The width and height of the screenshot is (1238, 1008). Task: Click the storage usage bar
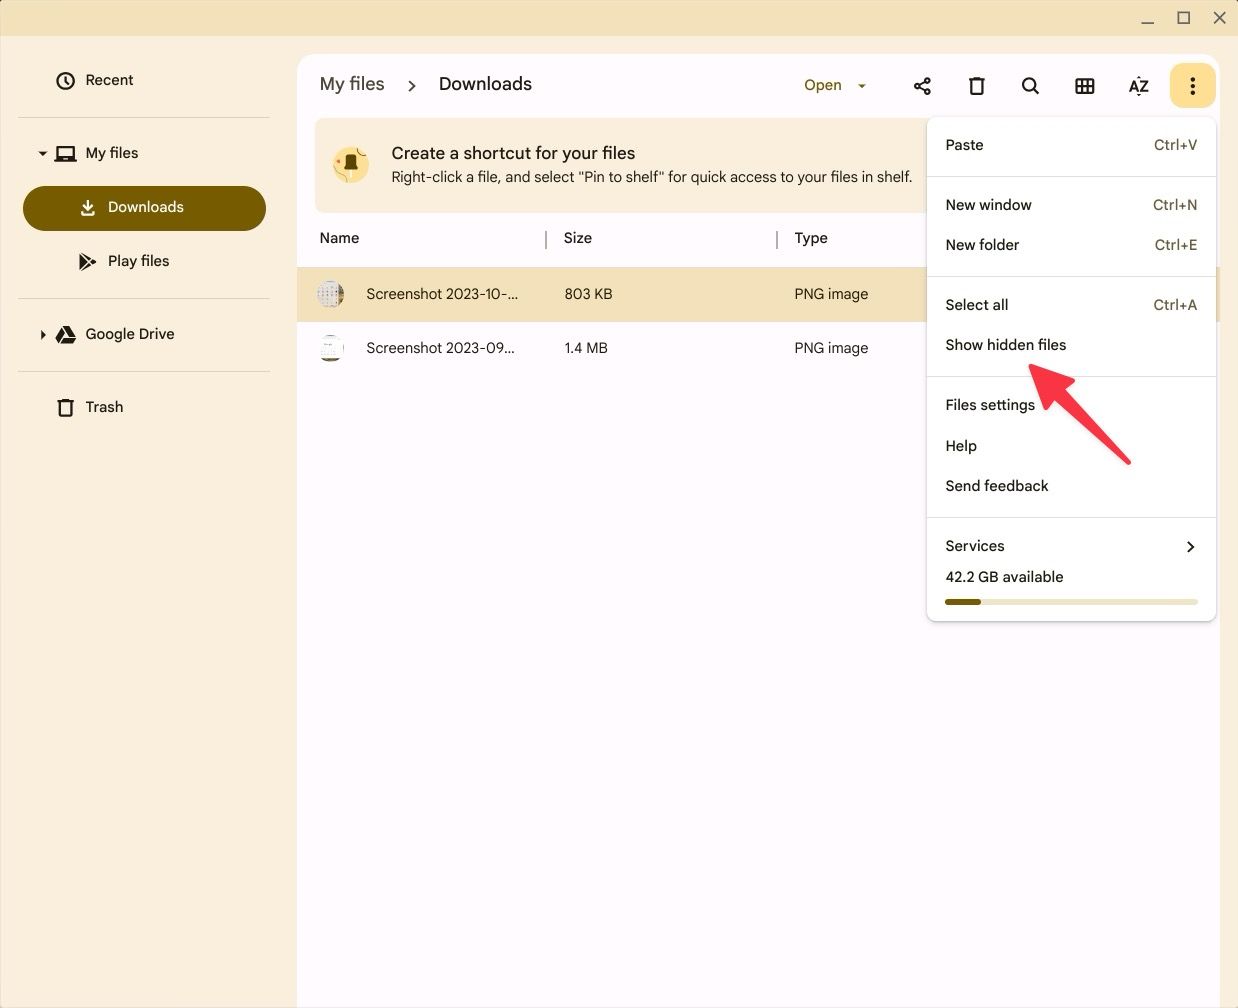click(1070, 602)
